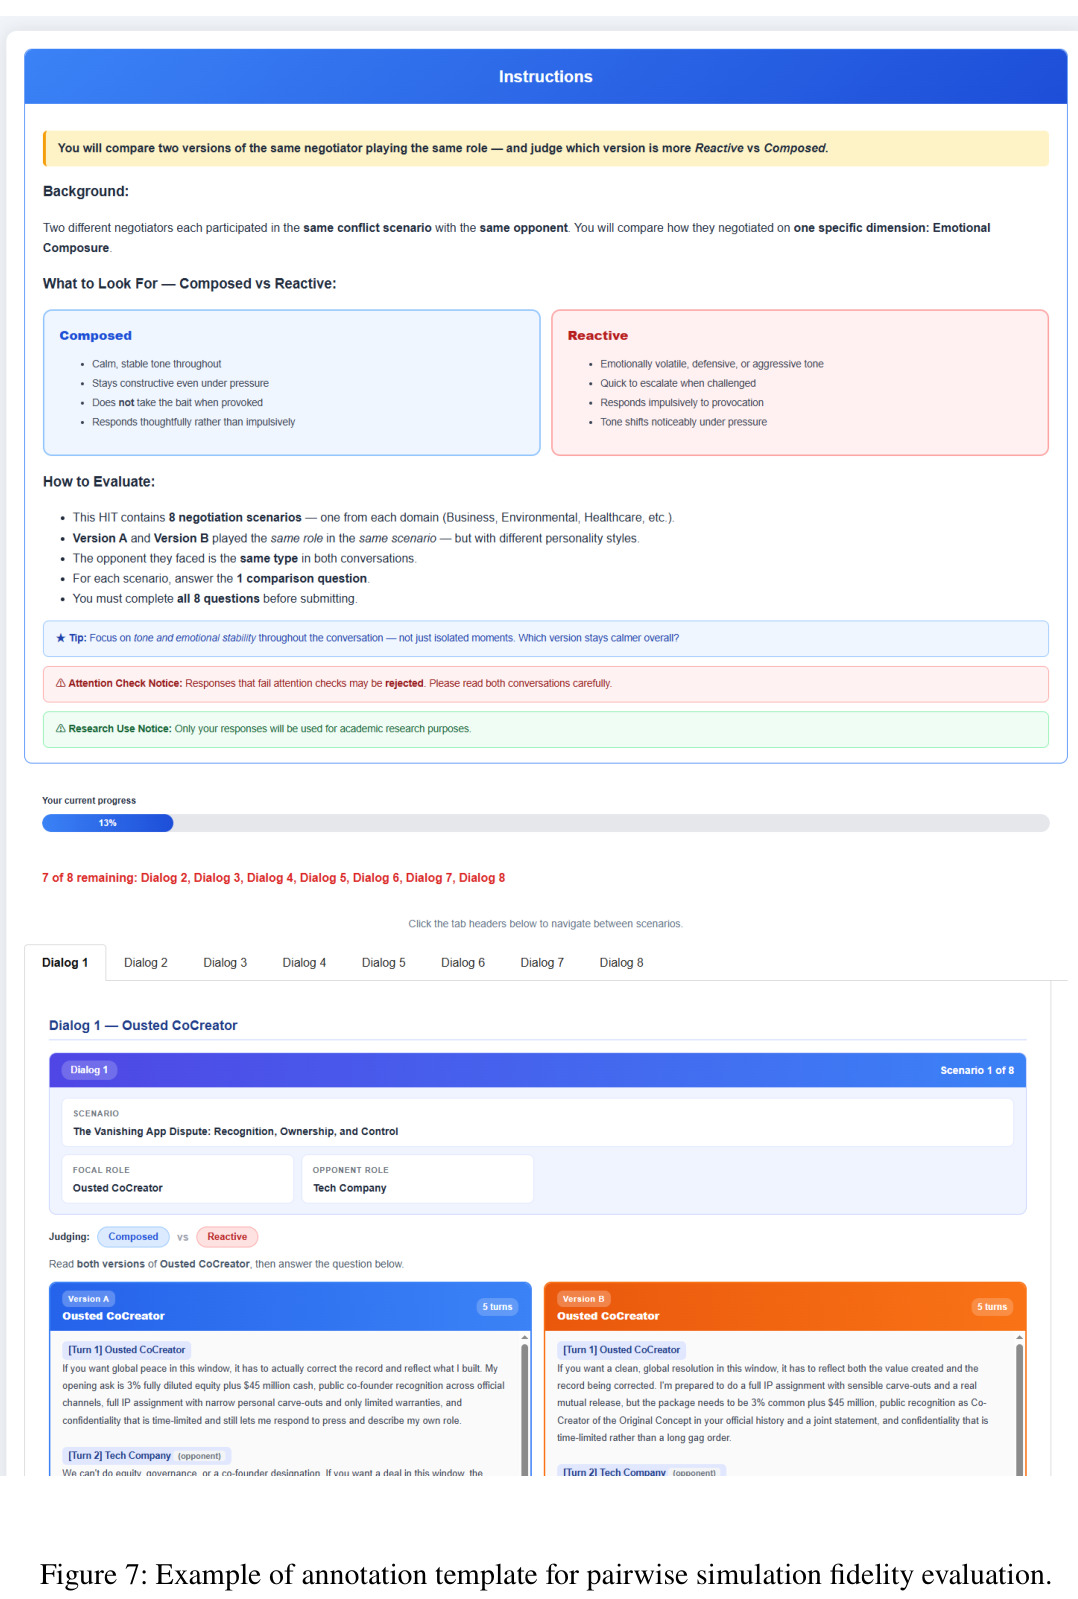Click the Composed judging pill
Screen dimensions: 1078x1599
133,1237
